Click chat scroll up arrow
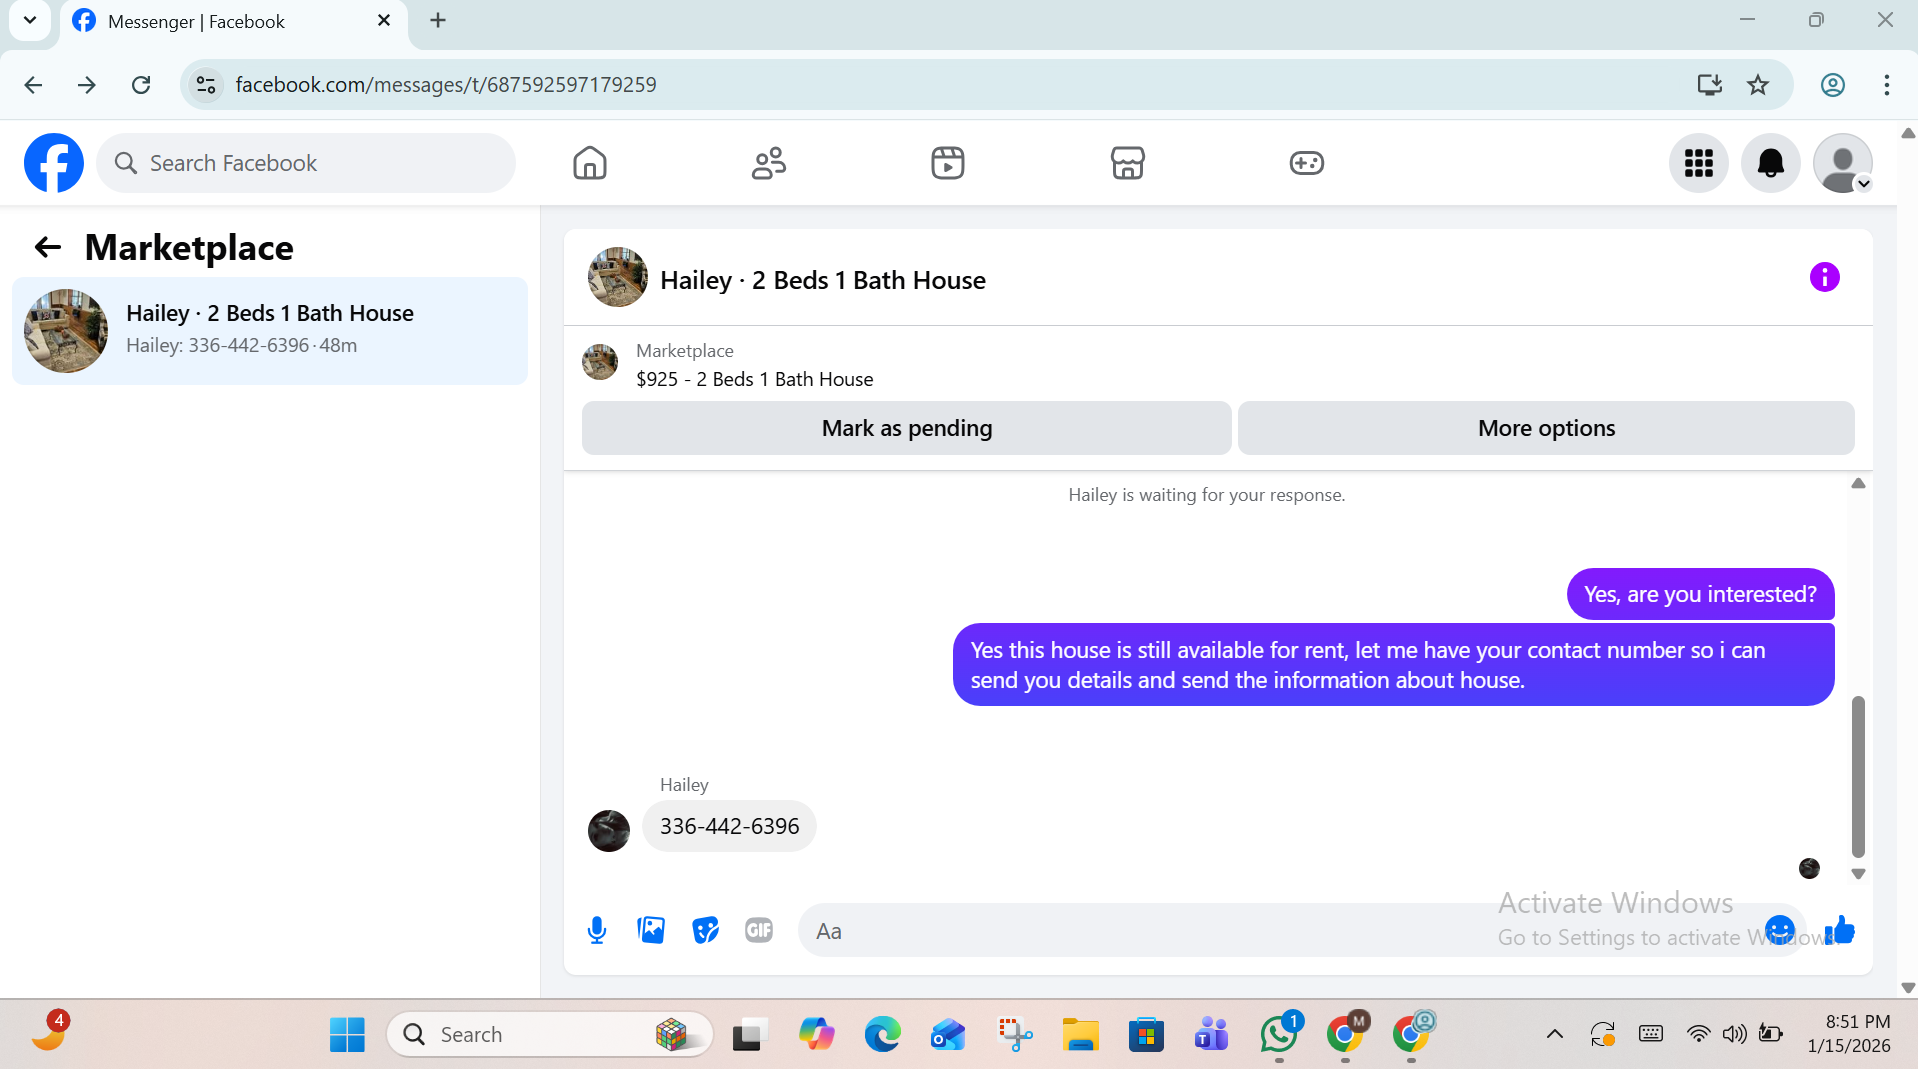Image resolution: width=1918 pixels, height=1069 pixels. (1858, 484)
